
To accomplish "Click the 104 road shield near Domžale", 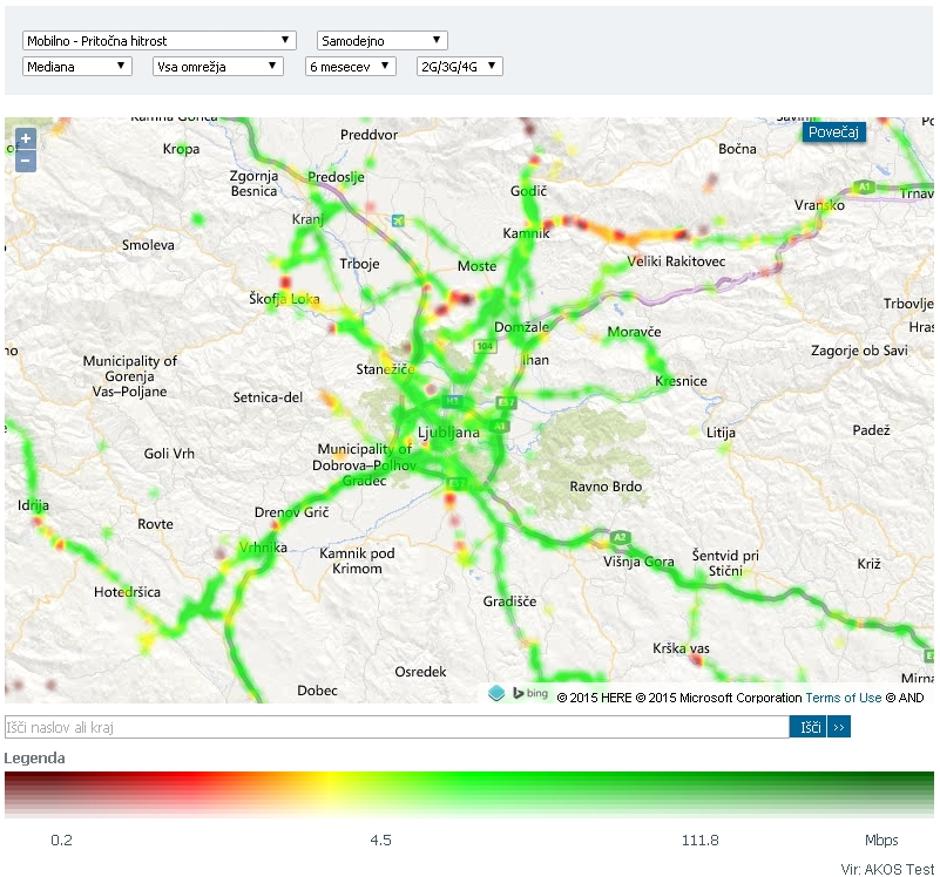I will tap(486, 346).
